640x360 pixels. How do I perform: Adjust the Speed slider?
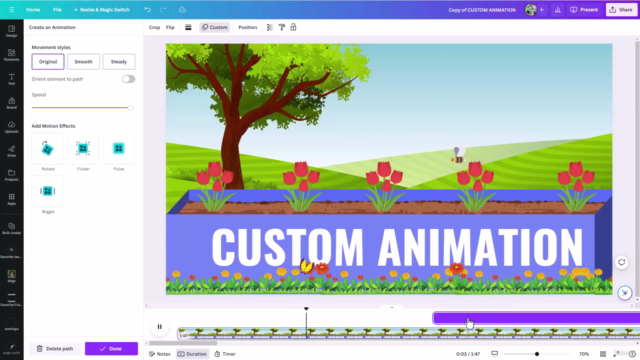[x=130, y=107]
